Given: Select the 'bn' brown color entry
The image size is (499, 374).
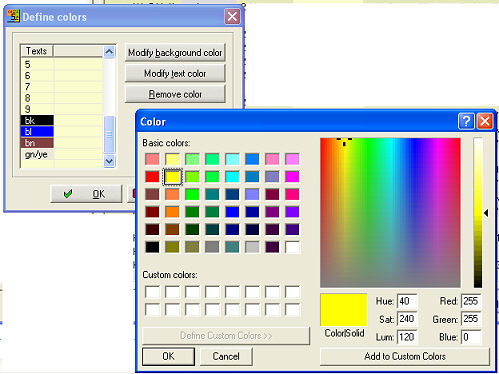Looking at the screenshot, I should click(37, 143).
